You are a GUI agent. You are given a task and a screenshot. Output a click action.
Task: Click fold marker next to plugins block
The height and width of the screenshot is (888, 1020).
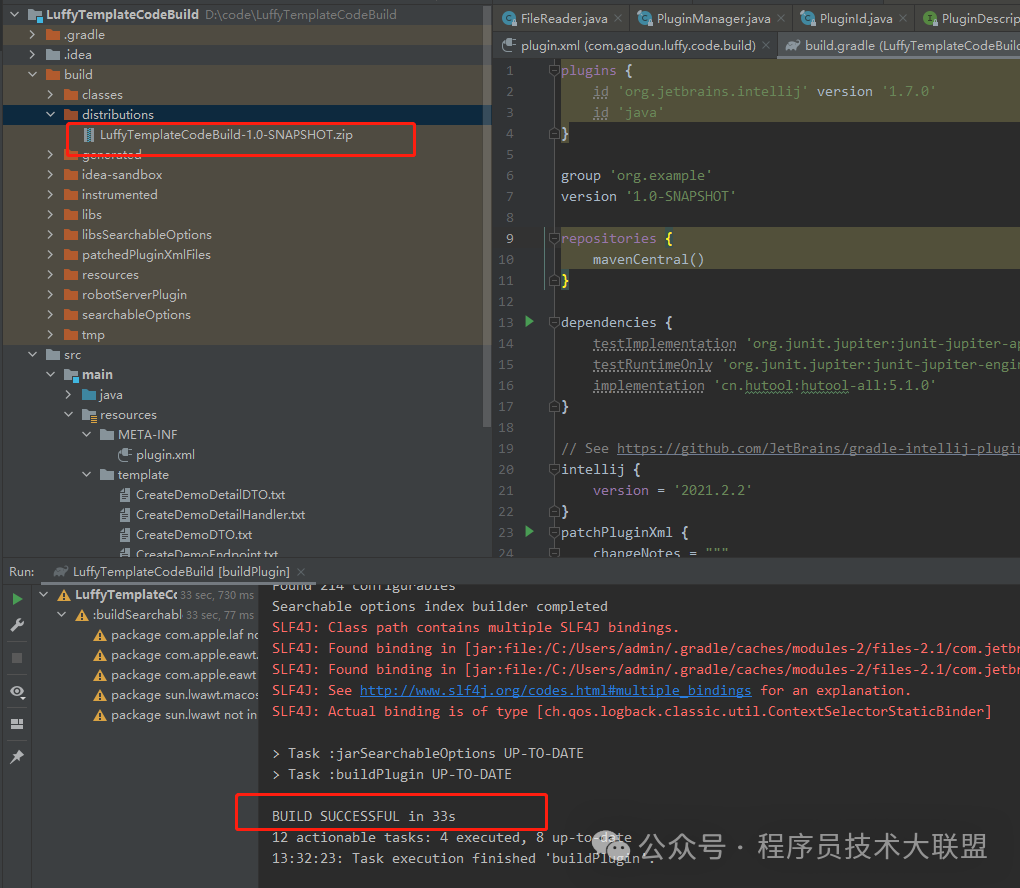tap(554, 70)
